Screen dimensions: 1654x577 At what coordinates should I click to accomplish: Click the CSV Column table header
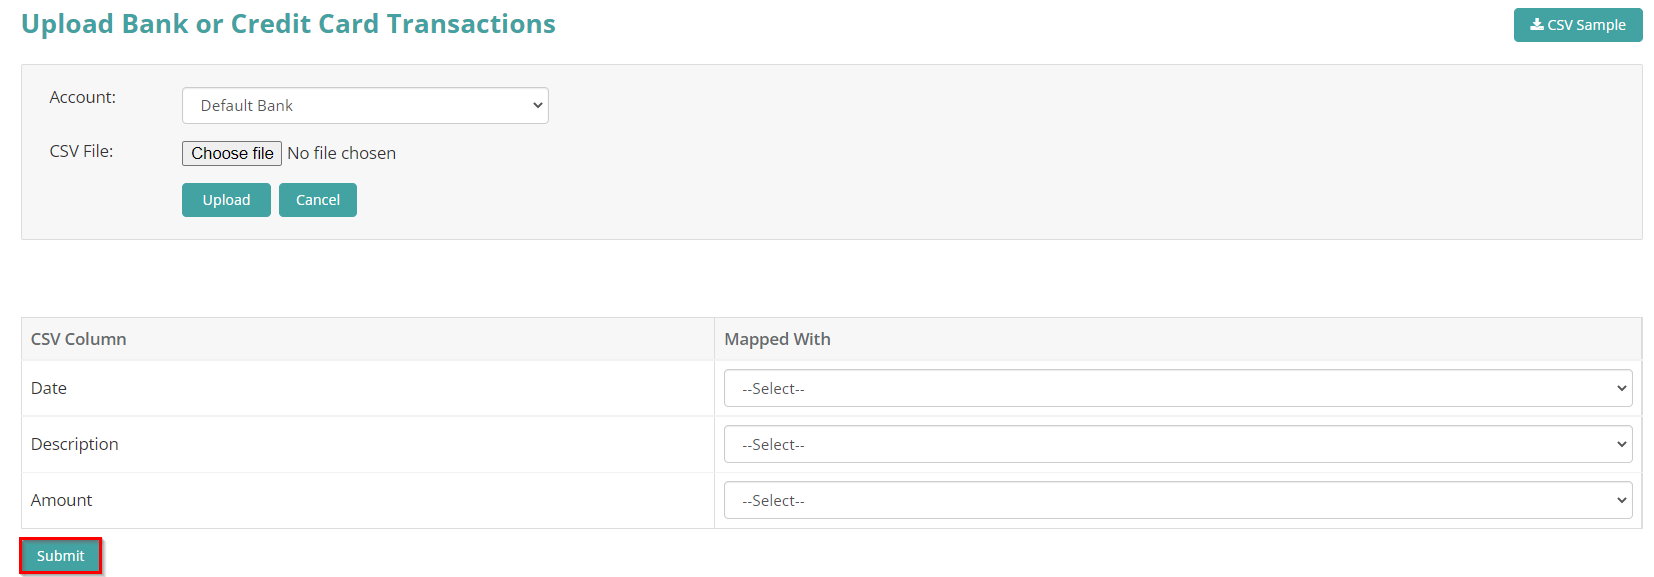tap(78, 339)
